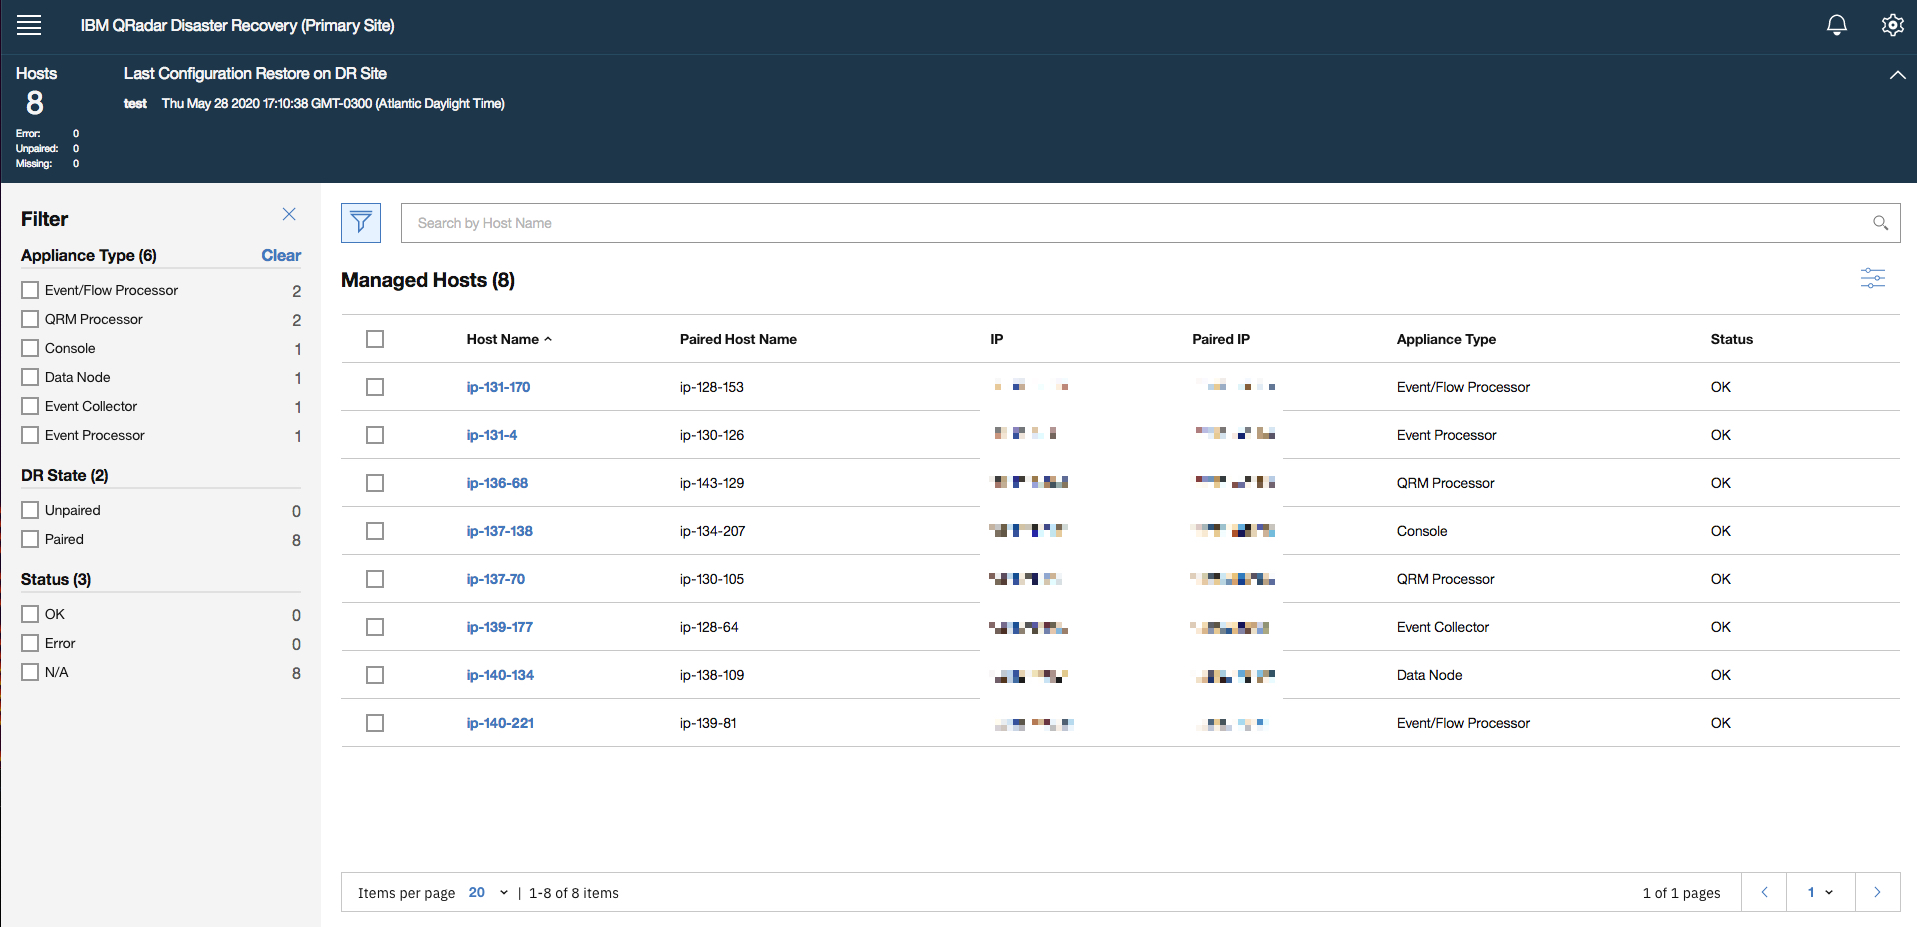Open host ip-139-177 link
1917x927 pixels.
[x=500, y=627]
